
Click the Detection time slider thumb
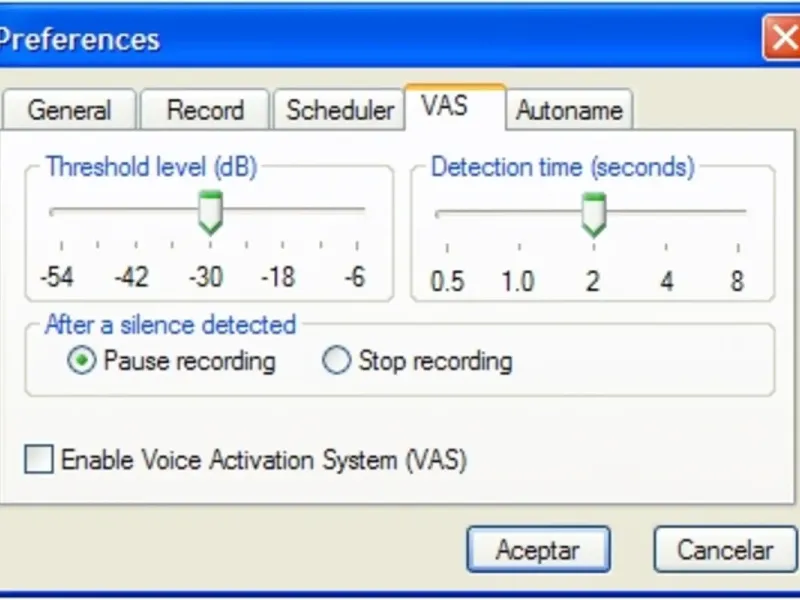tap(594, 214)
